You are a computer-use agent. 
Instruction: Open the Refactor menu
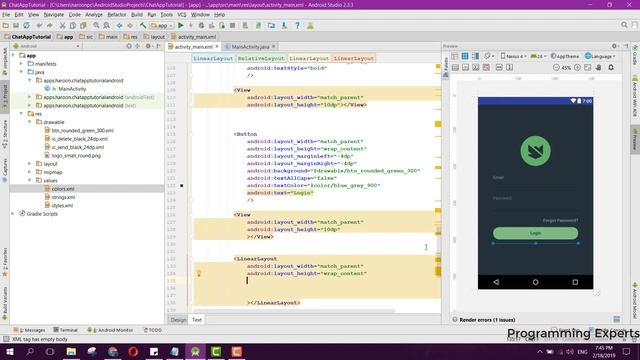[x=117, y=15]
